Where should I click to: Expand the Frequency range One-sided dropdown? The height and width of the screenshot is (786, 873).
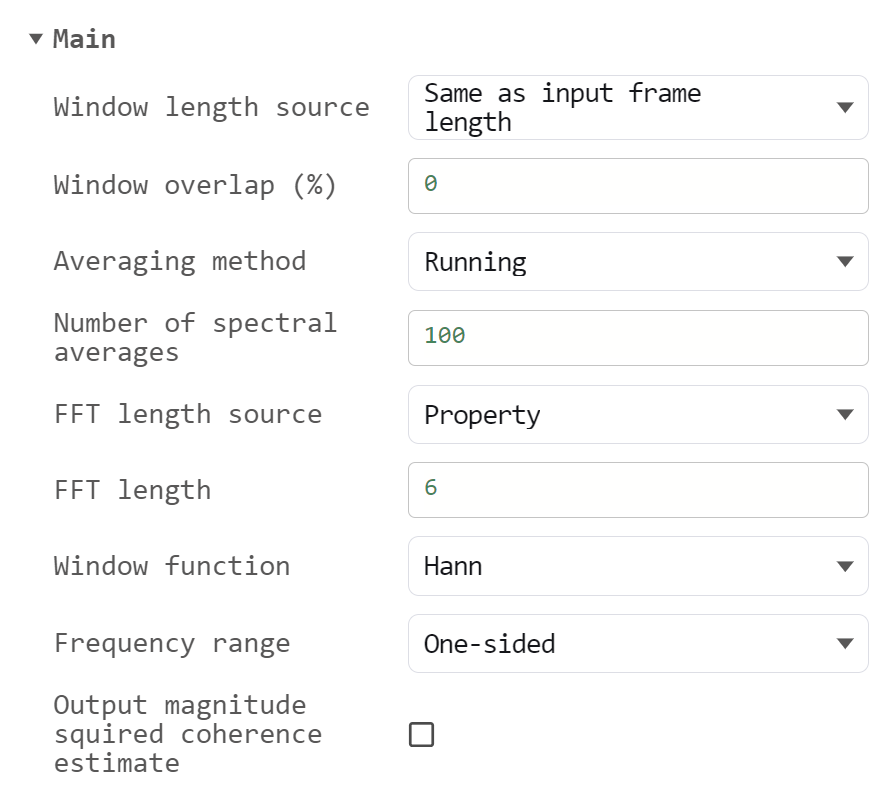click(638, 644)
